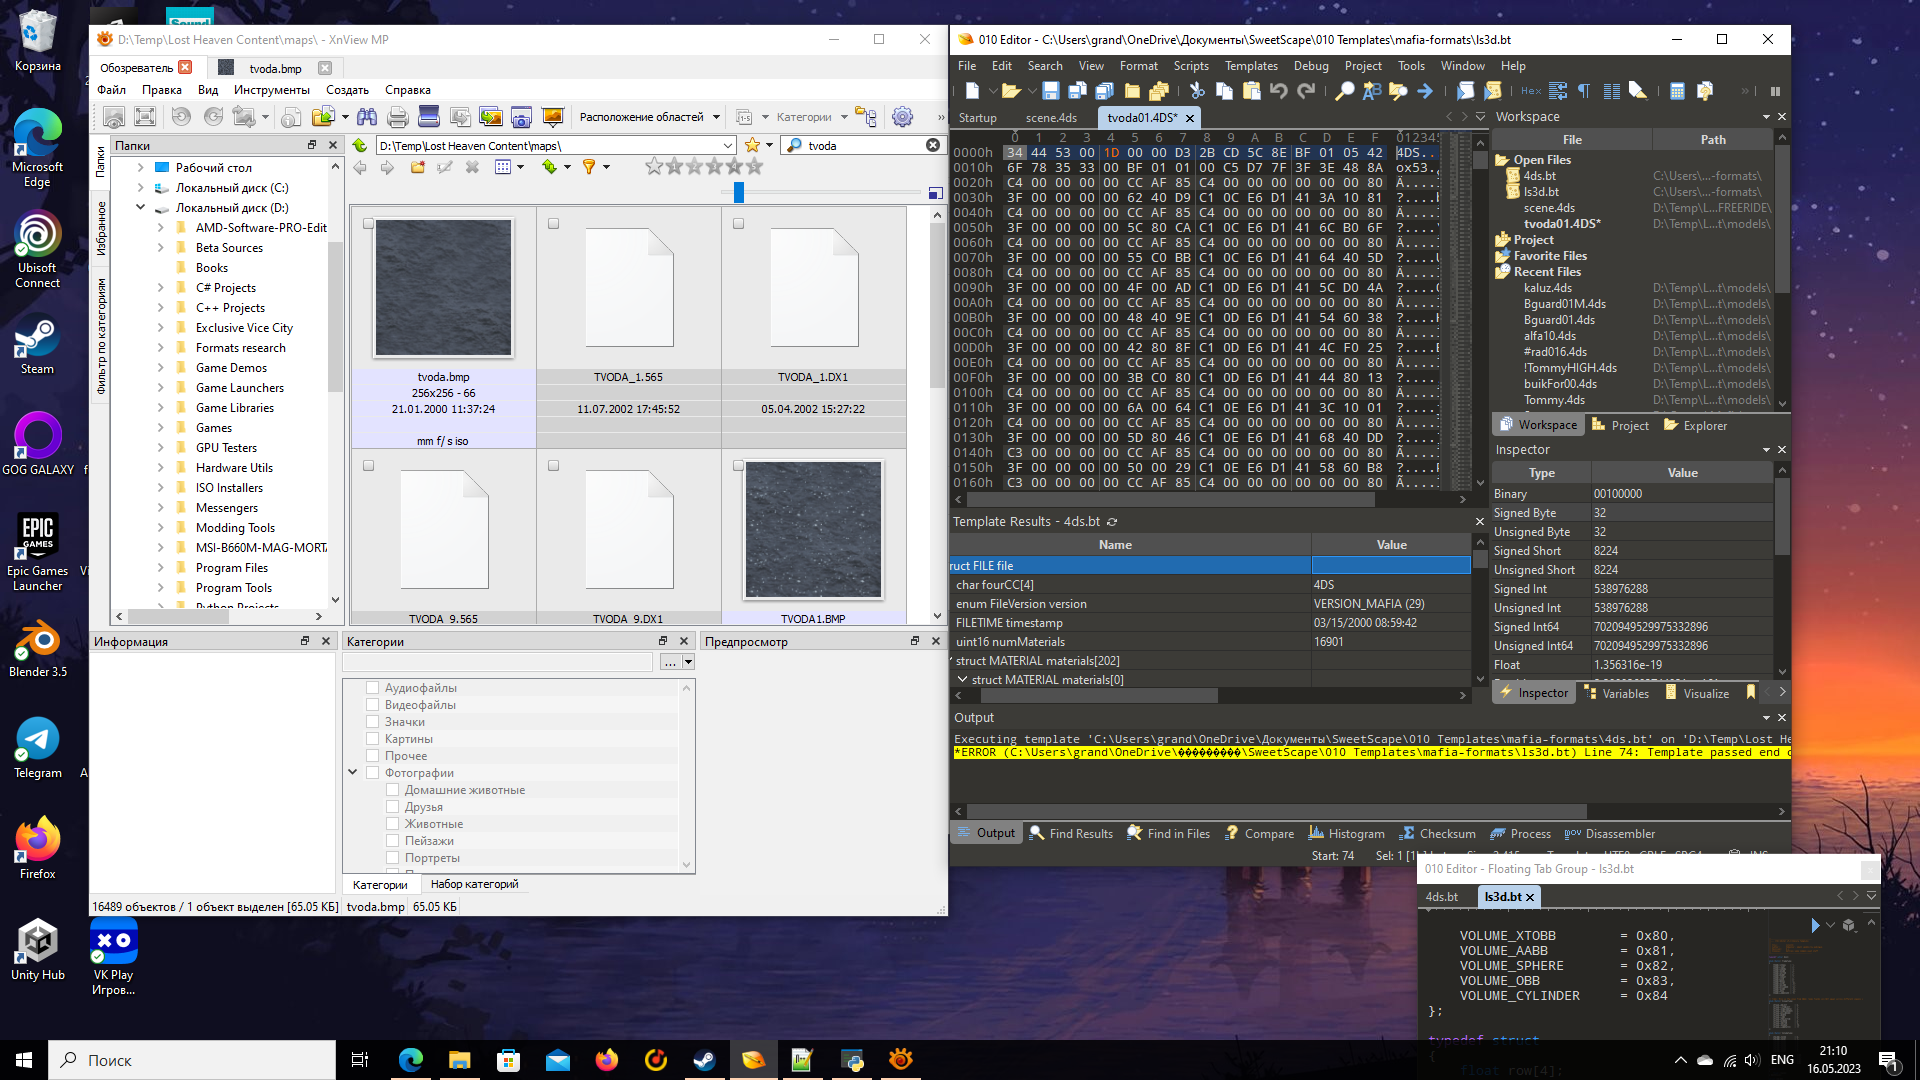This screenshot has width=1920, height=1080.
Task: Click the binoculars search icon in XnView toolbar
Action: 367,117
